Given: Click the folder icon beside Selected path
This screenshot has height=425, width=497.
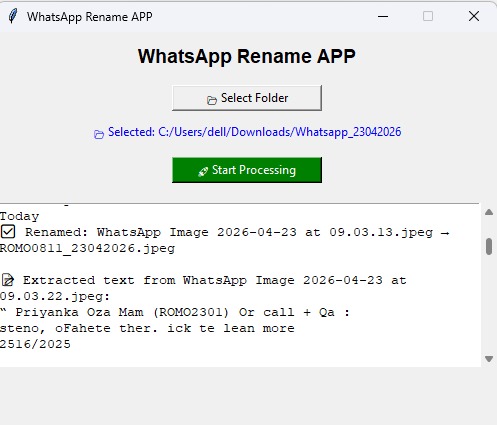Looking at the screenshot, I should click(99, 134).
